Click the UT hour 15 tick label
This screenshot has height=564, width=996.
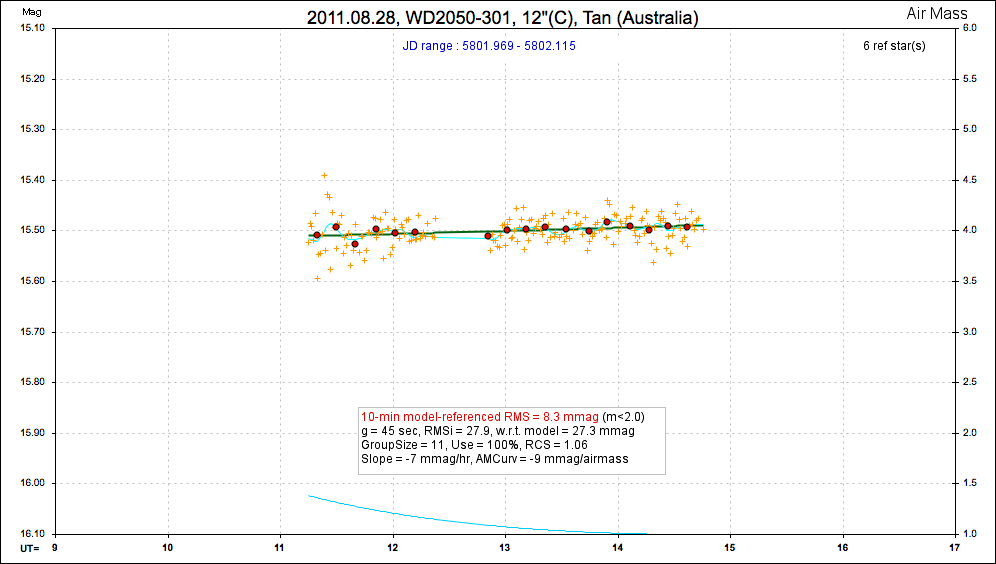730,548
